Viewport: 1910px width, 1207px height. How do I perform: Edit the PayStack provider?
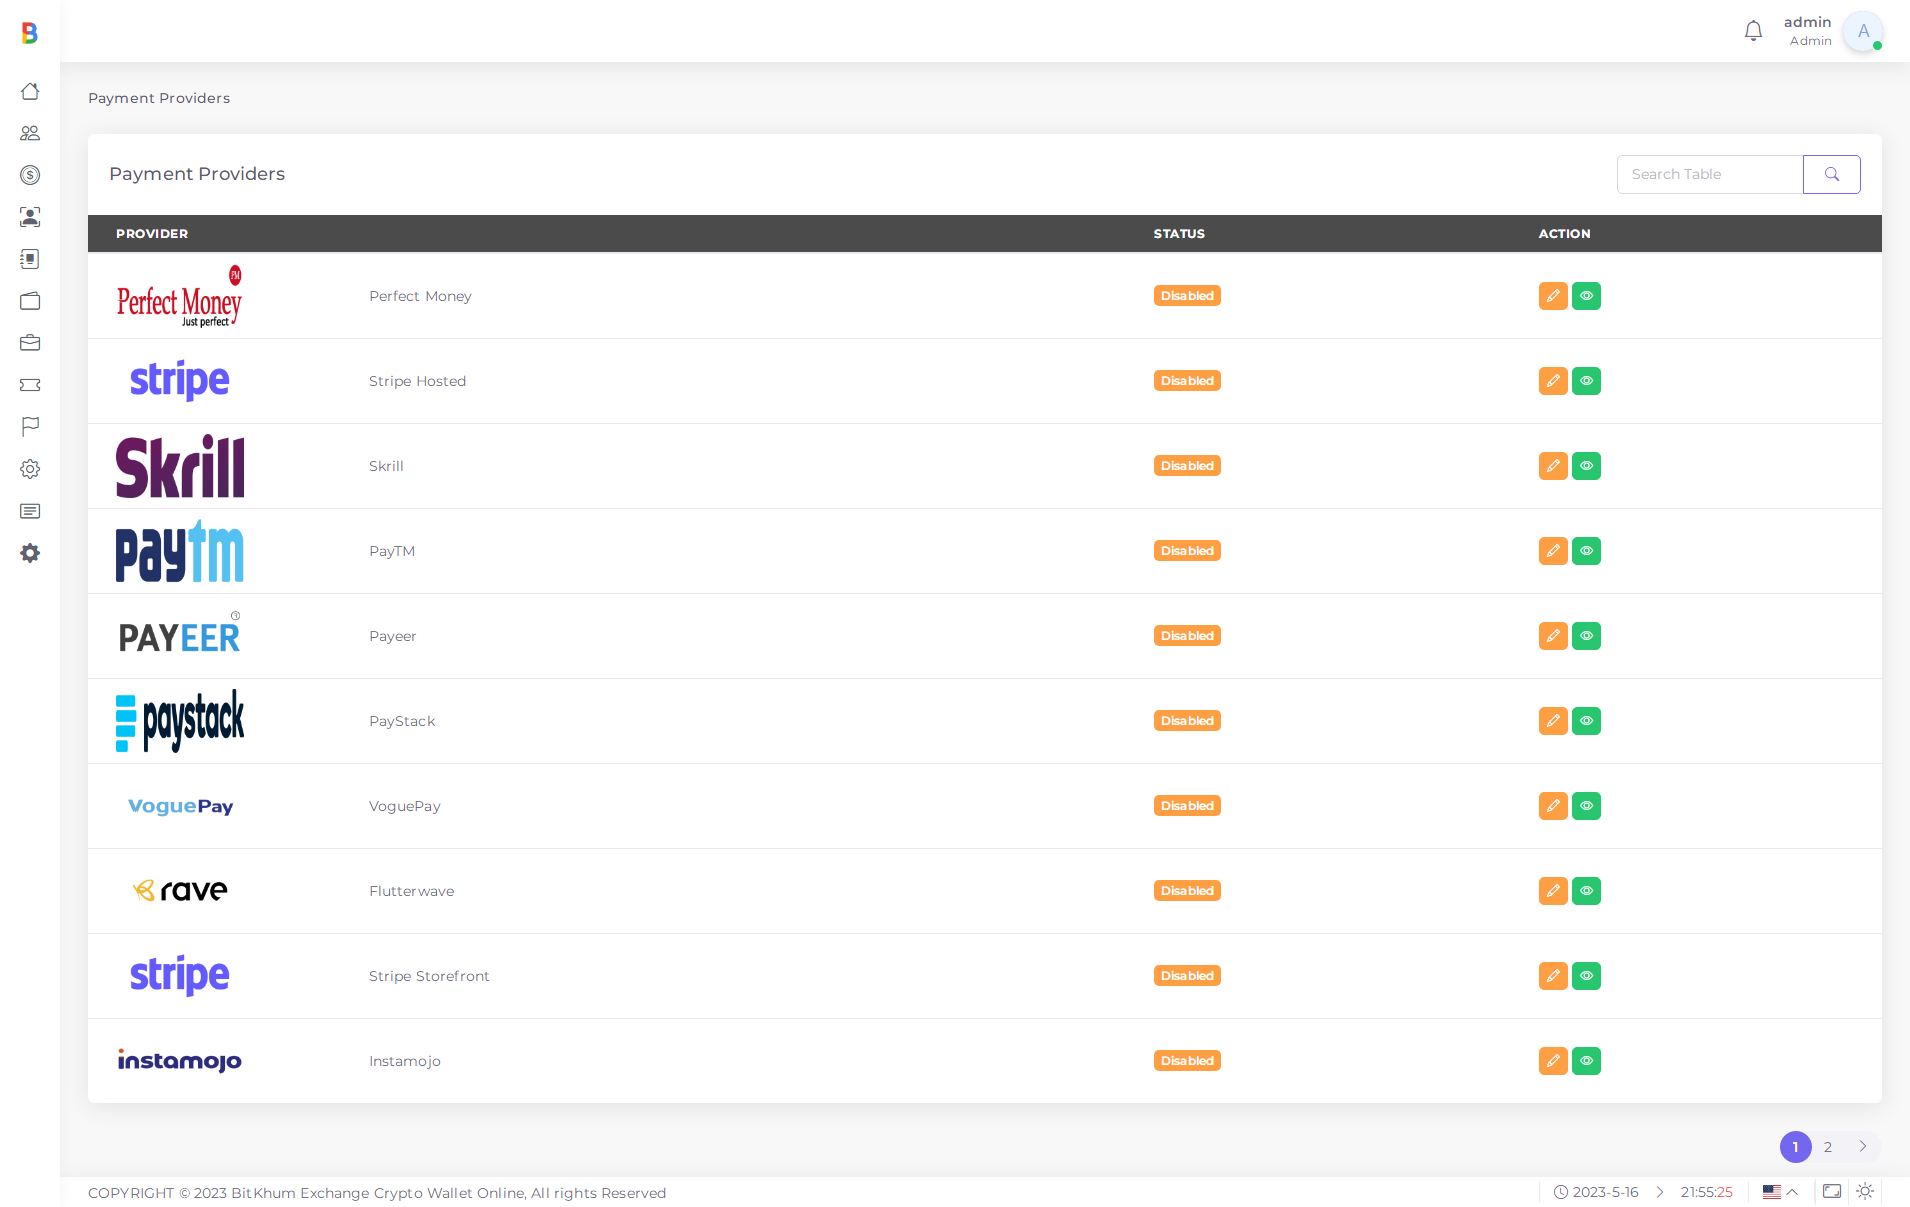1553,721
